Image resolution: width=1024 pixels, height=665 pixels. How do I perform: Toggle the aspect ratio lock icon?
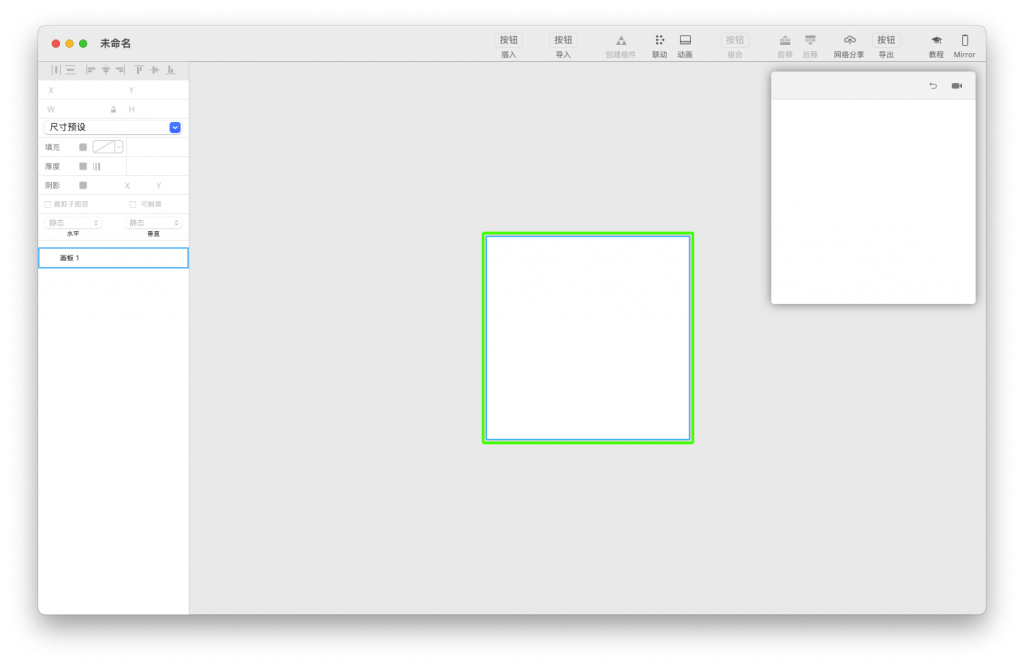click(113, 110)
